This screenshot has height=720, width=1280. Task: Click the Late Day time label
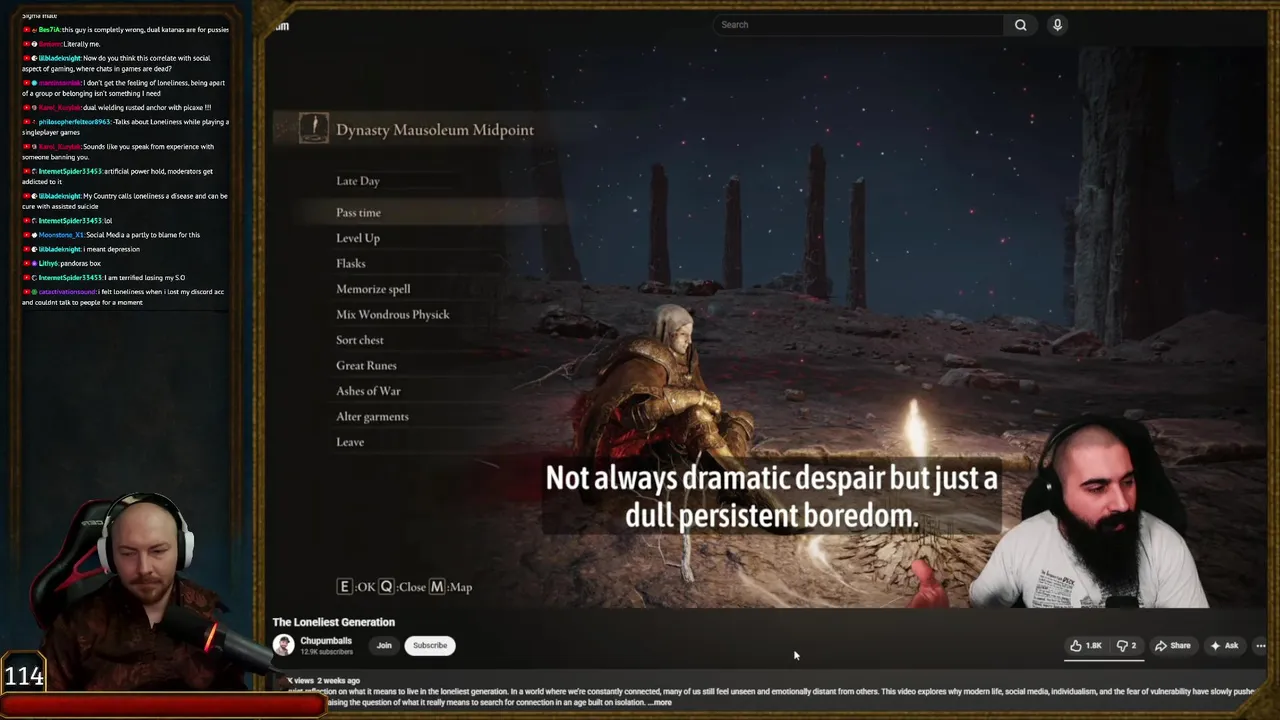[358, 181]
